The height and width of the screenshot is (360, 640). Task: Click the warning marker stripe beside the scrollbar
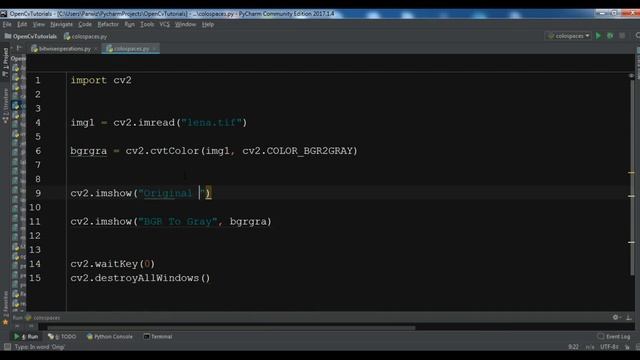click(631, 173)
